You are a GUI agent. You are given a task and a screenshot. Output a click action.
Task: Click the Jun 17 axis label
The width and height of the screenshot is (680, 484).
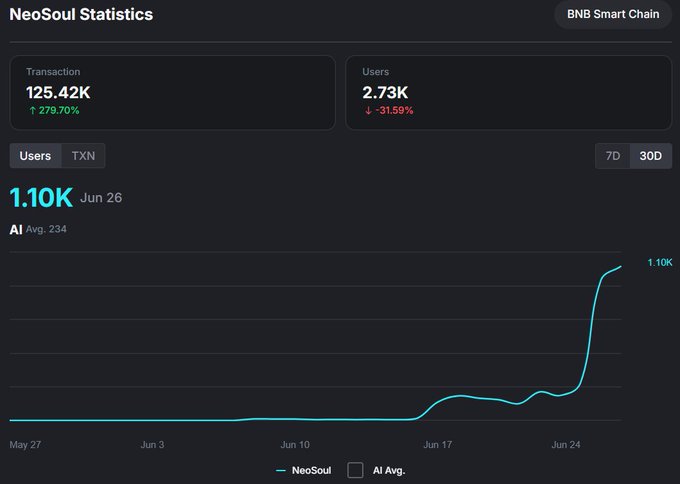click(438, 445)
